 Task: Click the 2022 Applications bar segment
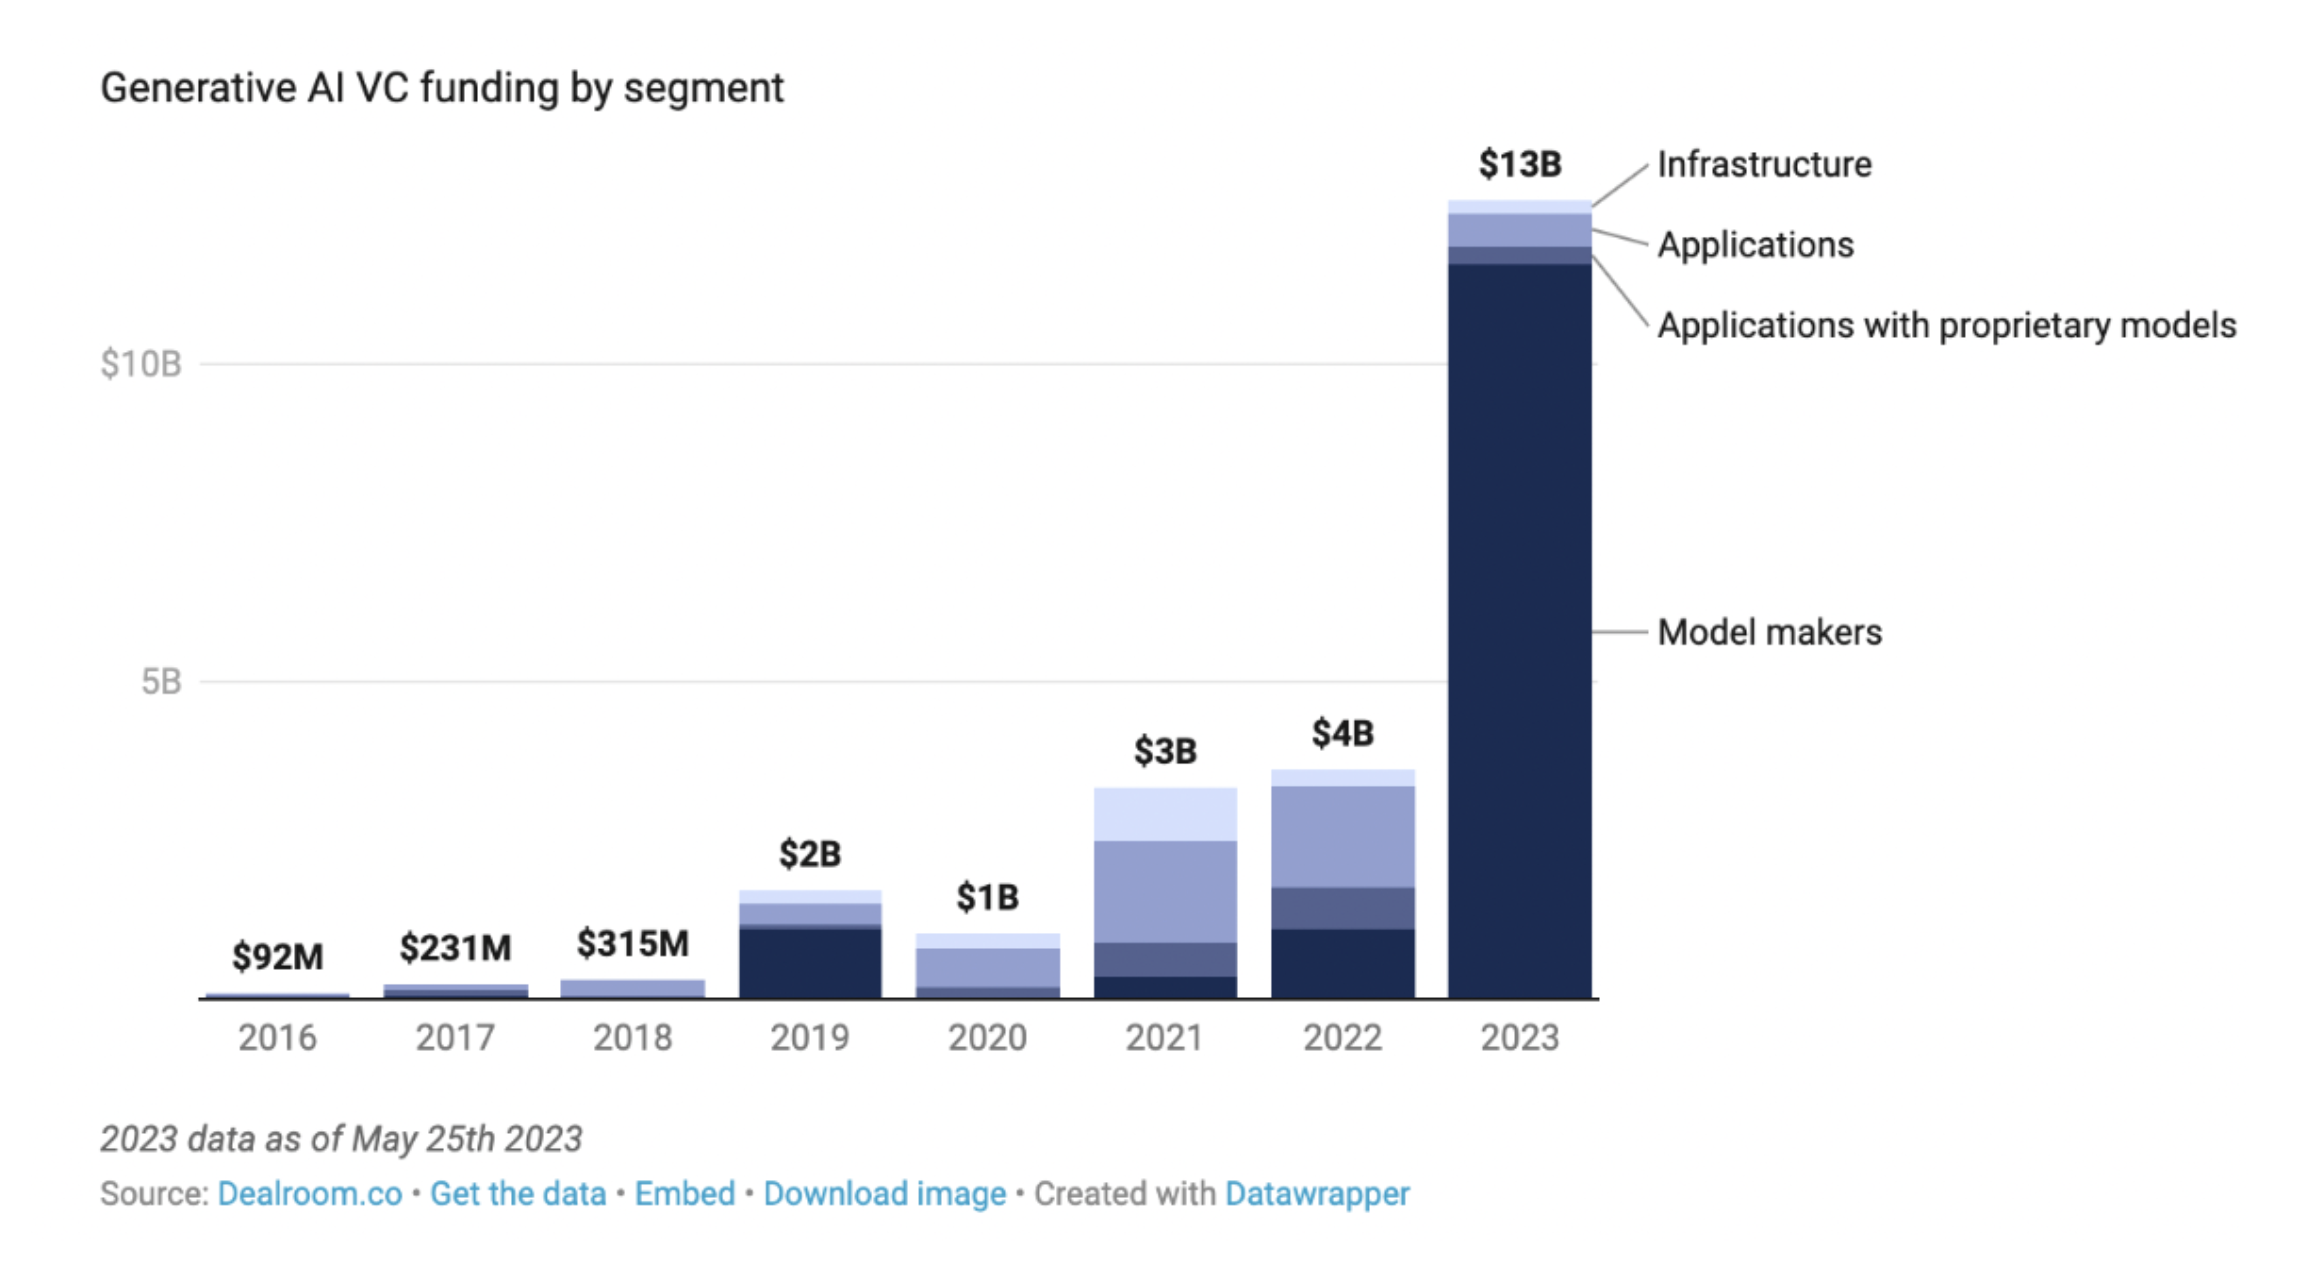click(x=1342, y=836)
